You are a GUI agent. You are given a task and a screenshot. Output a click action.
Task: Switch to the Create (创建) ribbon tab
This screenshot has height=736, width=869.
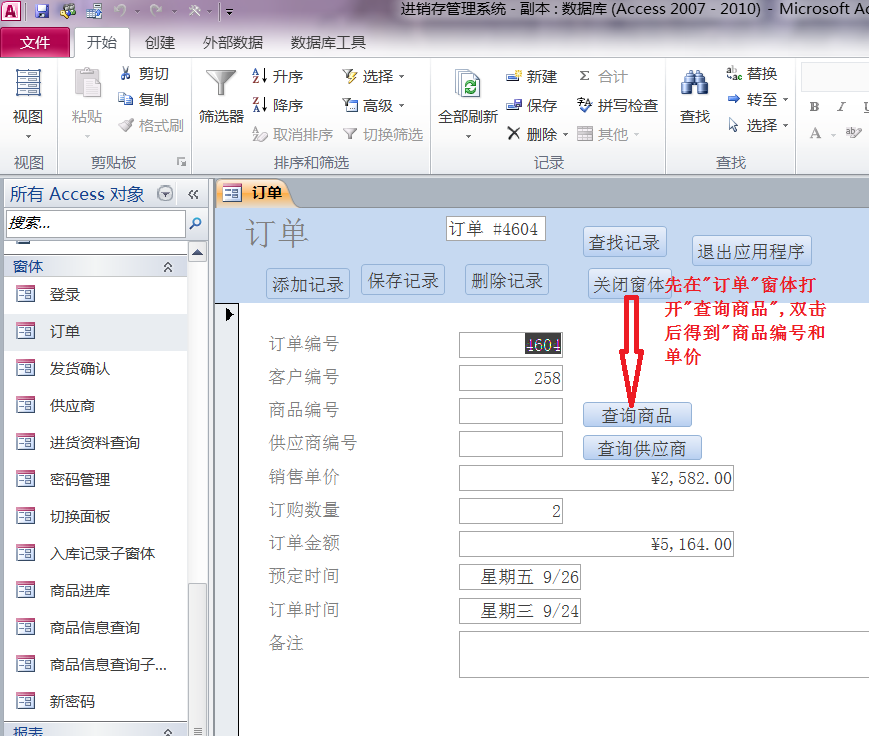(x=160, y=43)
